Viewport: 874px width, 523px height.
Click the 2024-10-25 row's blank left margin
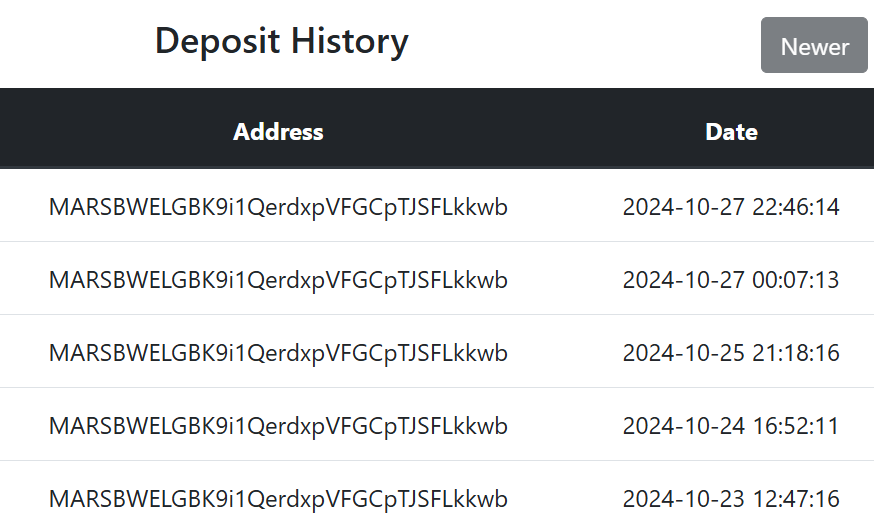point(22,352)
